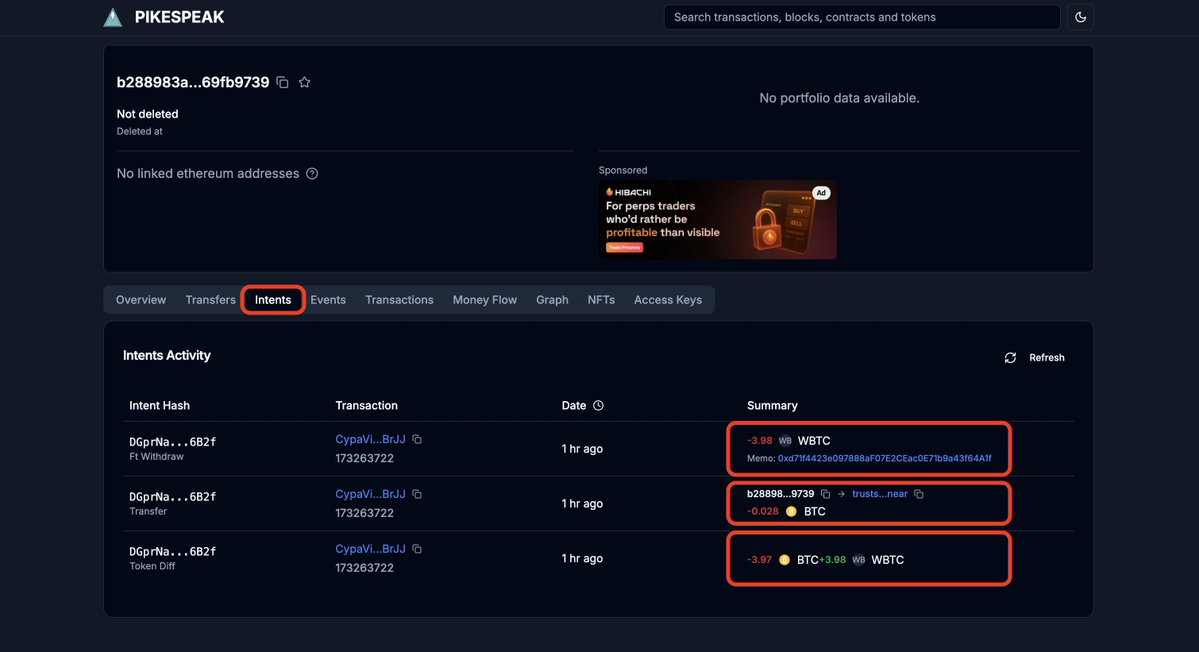The width and height of the screenshot is (1199, 652).
Task: Click the Not deleted status text
Action: click(147, 114)
